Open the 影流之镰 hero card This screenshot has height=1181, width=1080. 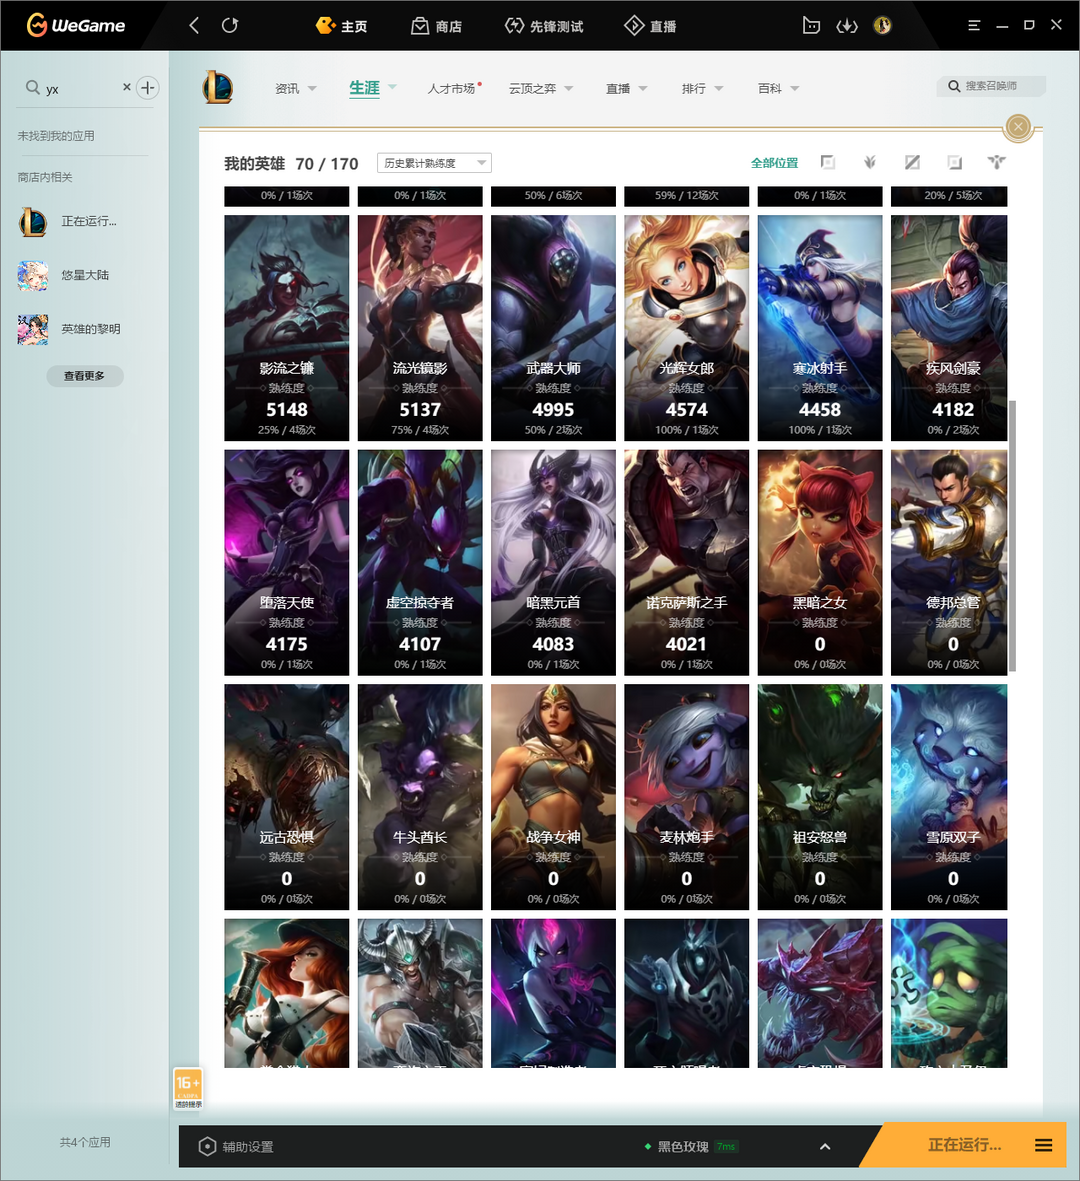pyautogui.click(x=287, y=328)
